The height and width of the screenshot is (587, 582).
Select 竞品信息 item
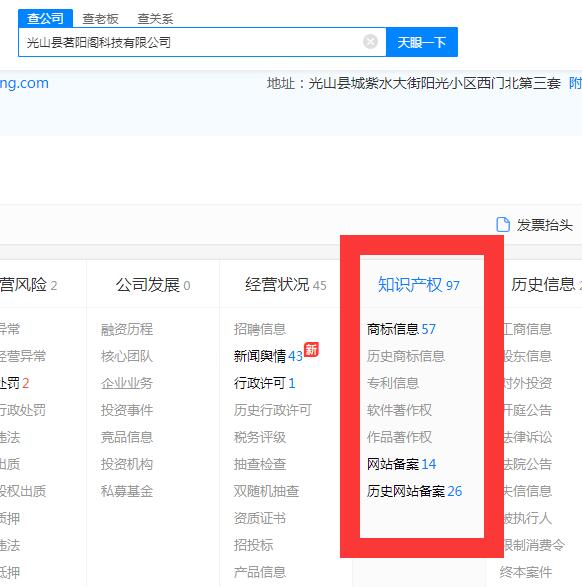[x=127, y=437]
